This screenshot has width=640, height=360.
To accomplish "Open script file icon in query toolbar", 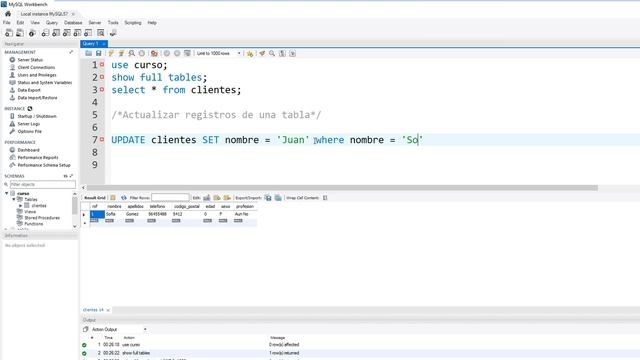I will click(89, 53).
